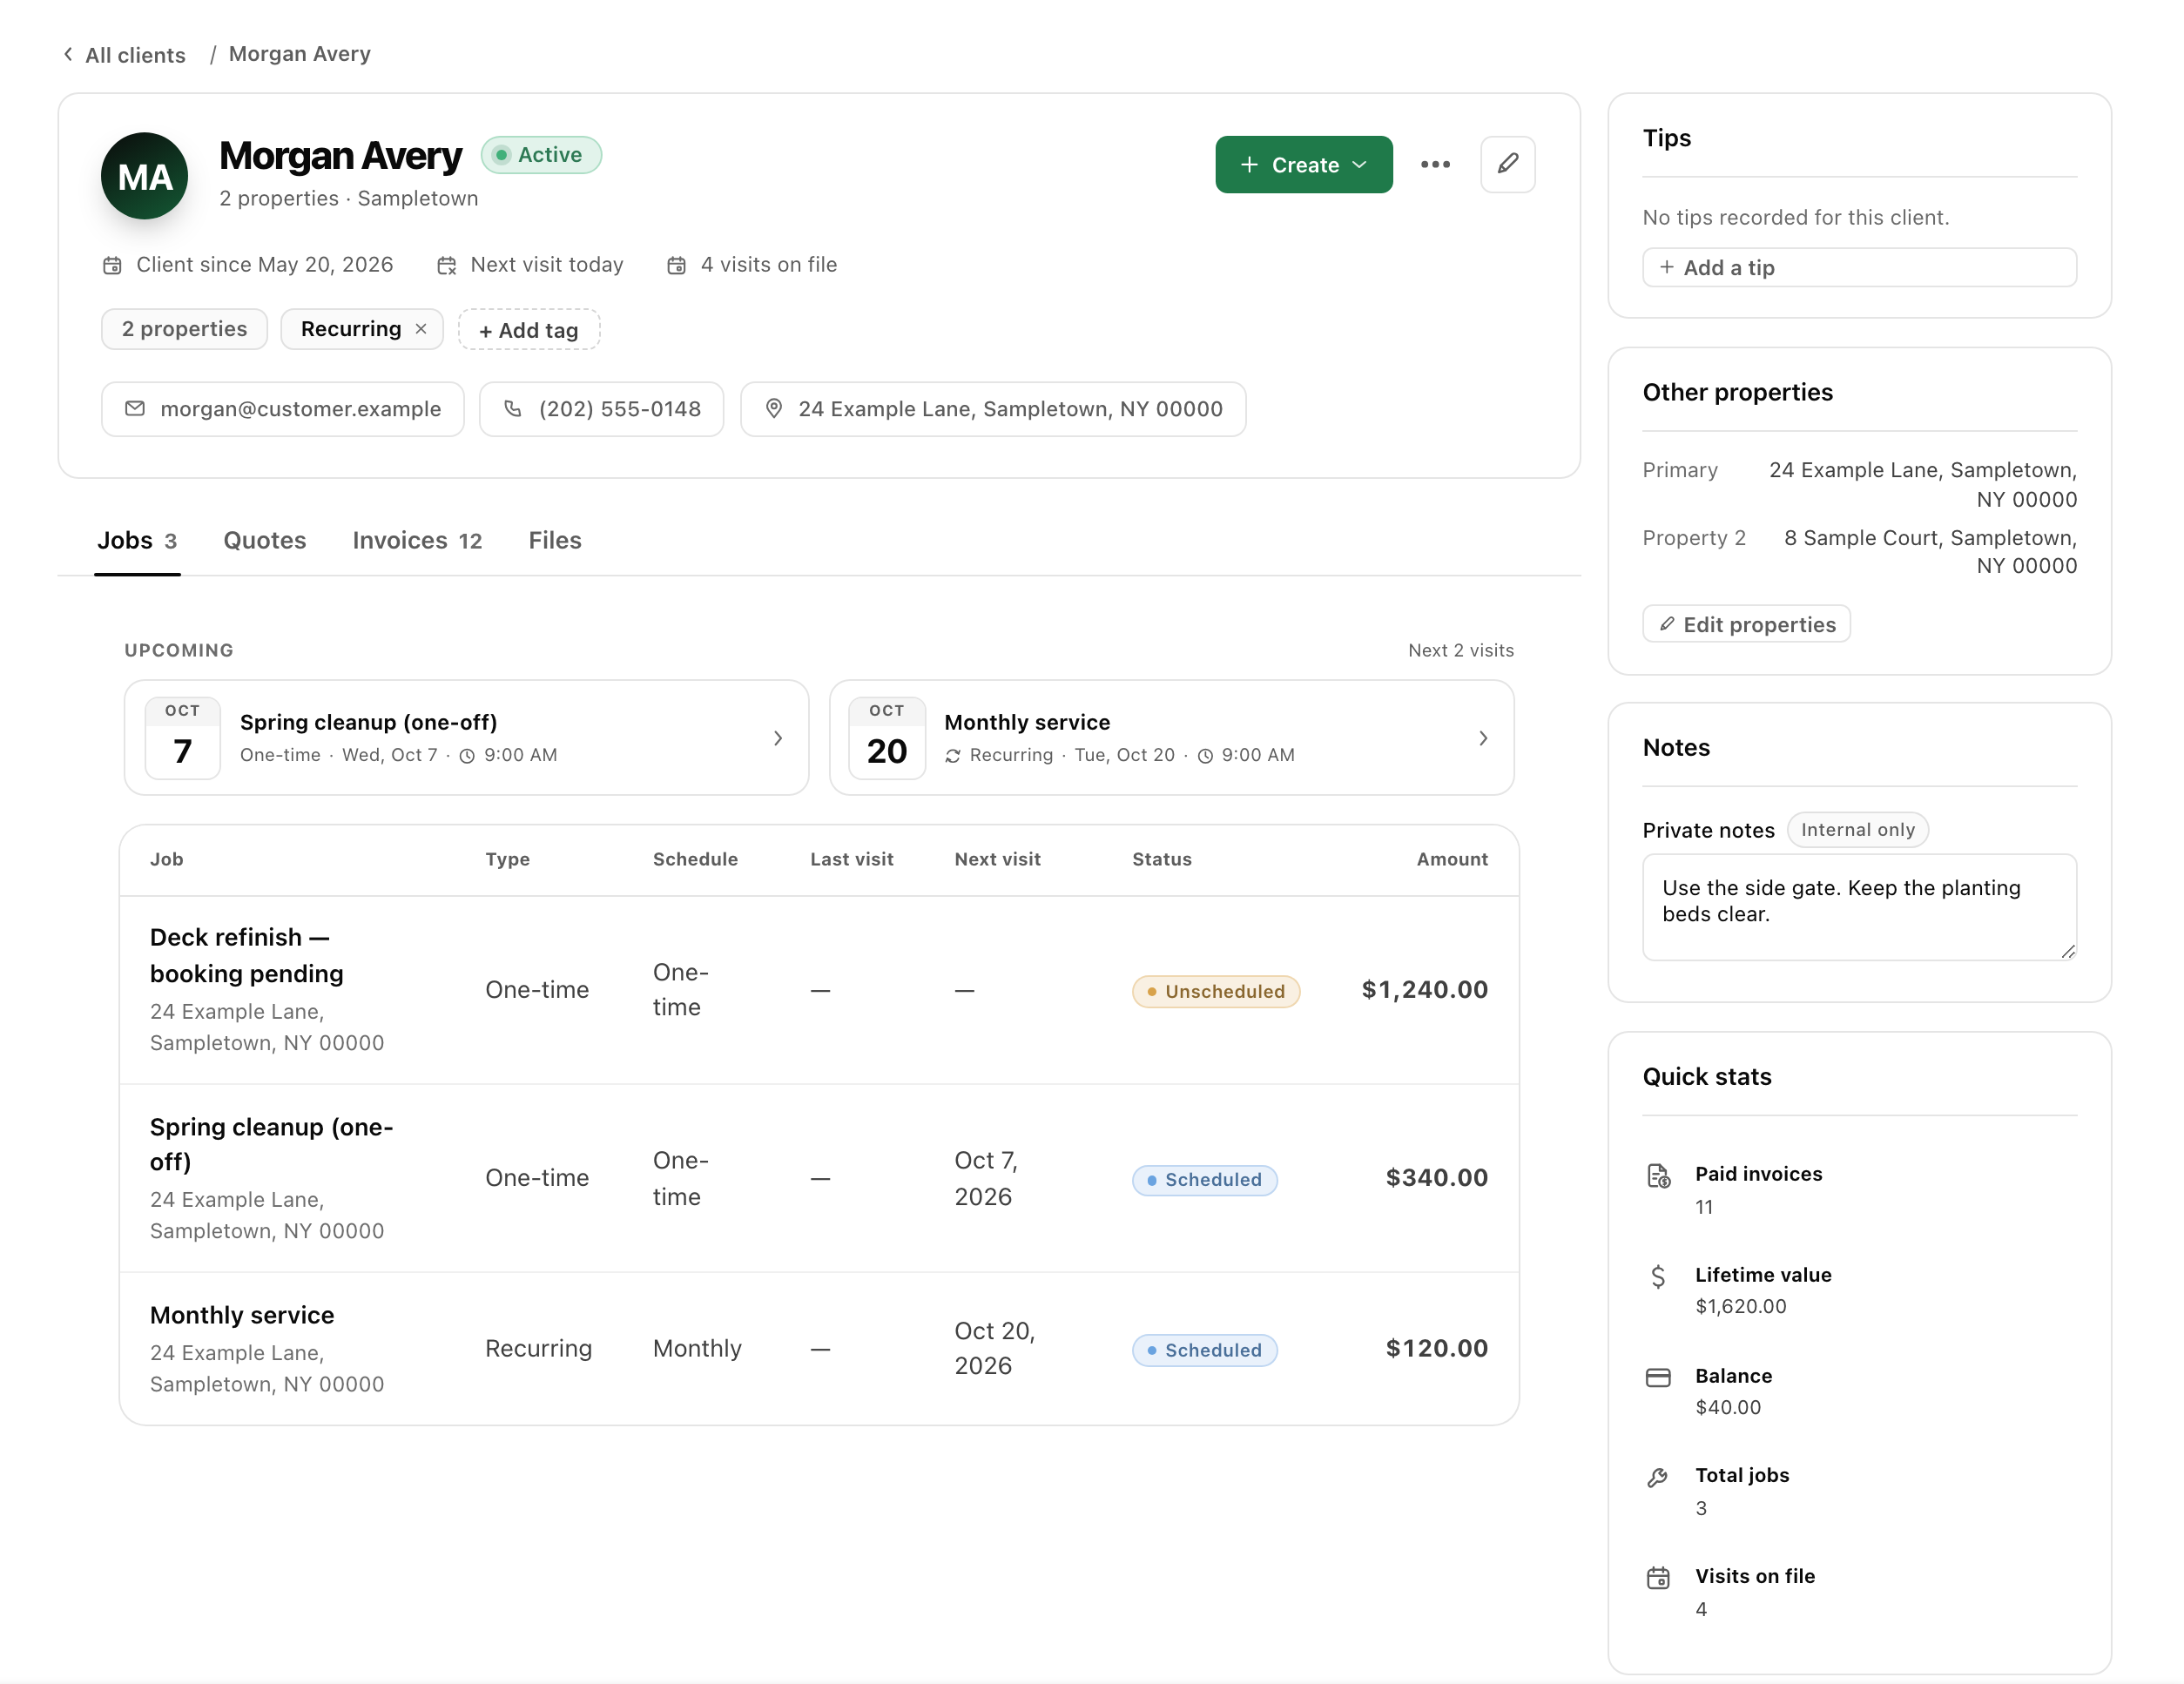Image resolution: width=2184 pixels, height=1684 pixels.
Task: Click into the Private notes text area
Action: (x=1859, y=907)
